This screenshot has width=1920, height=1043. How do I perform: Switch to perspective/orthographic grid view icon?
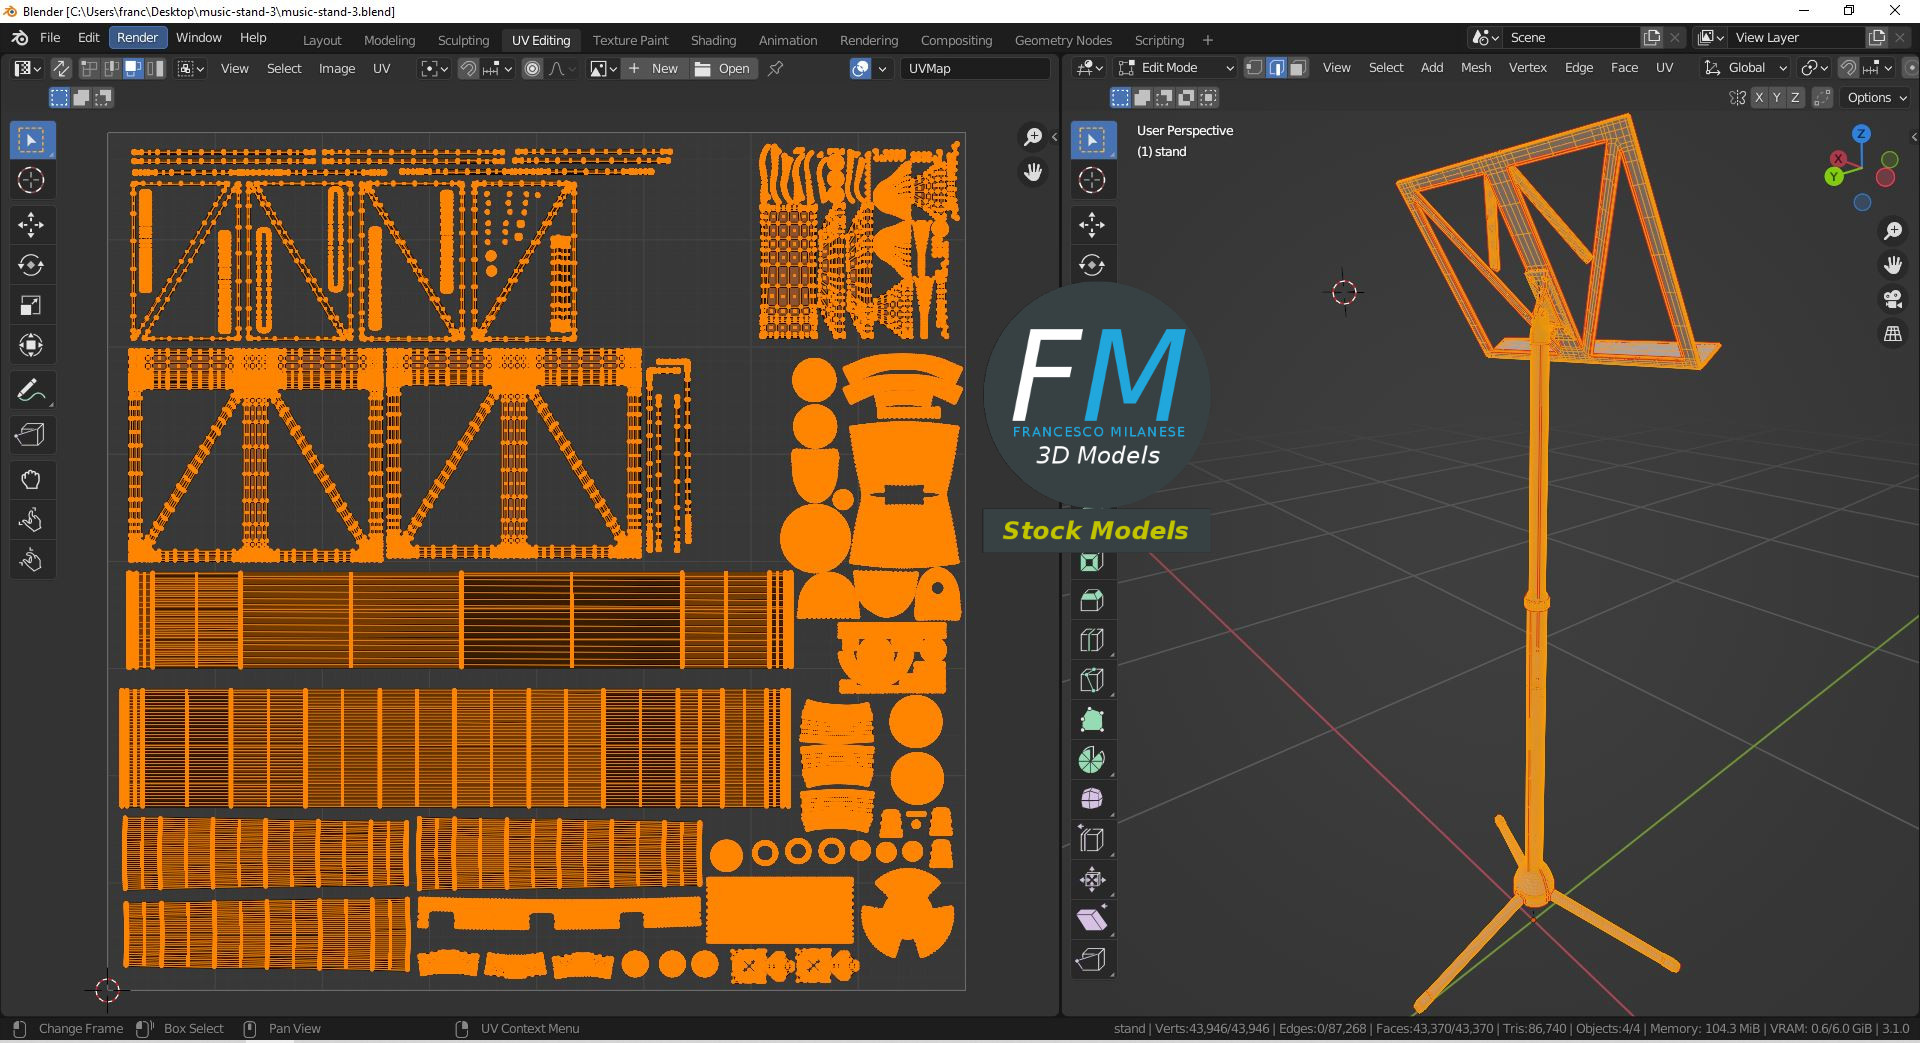click(x=1892, y=334)
